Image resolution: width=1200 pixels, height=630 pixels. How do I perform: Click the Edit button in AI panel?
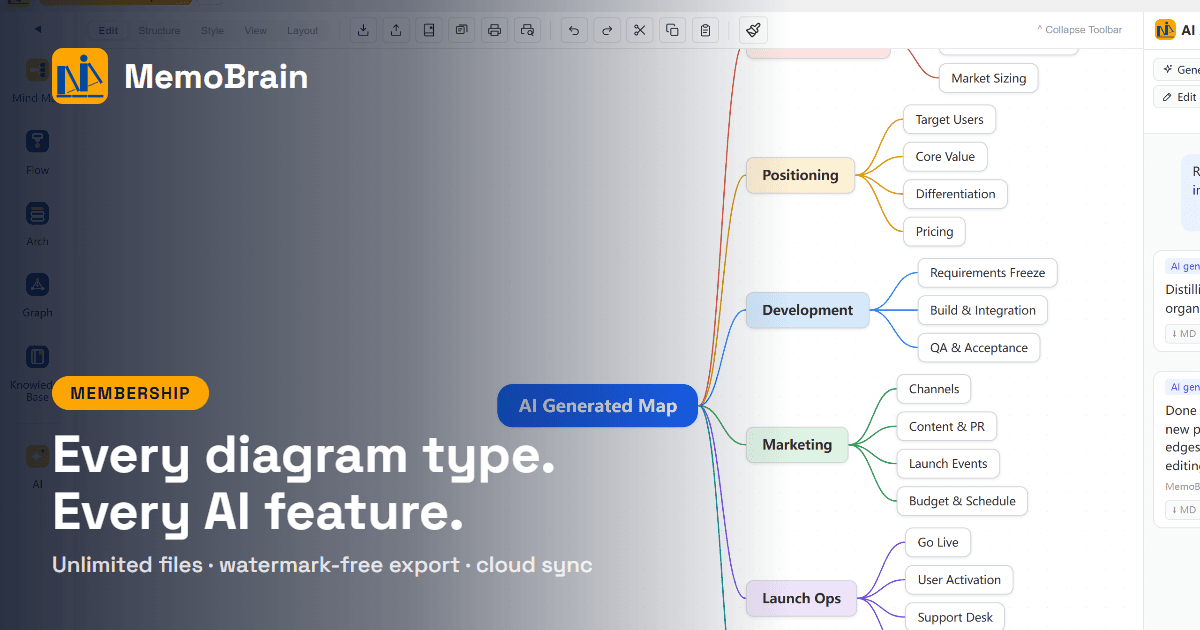click(1177, 97)
